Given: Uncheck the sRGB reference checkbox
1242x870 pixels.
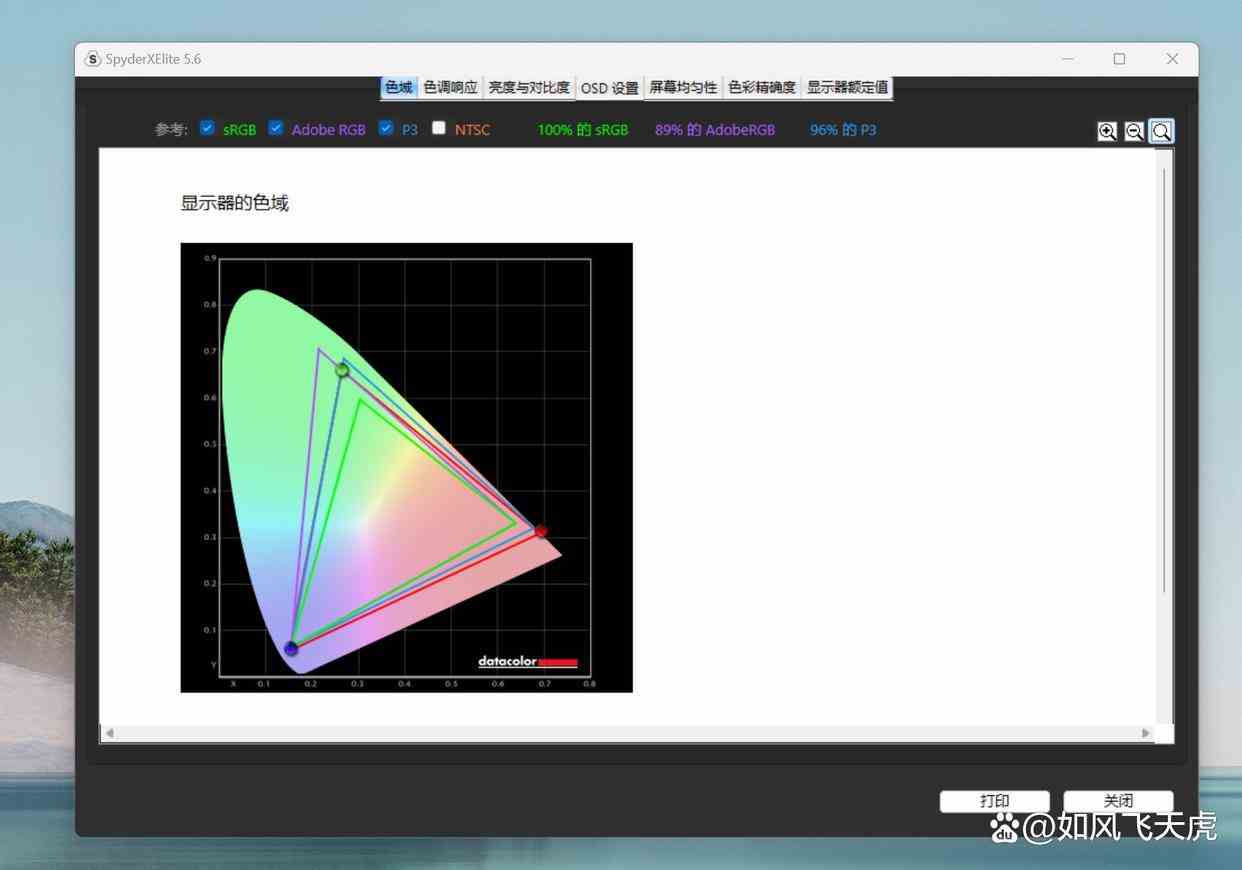Looking at the screenshot, I should [207, 128].
